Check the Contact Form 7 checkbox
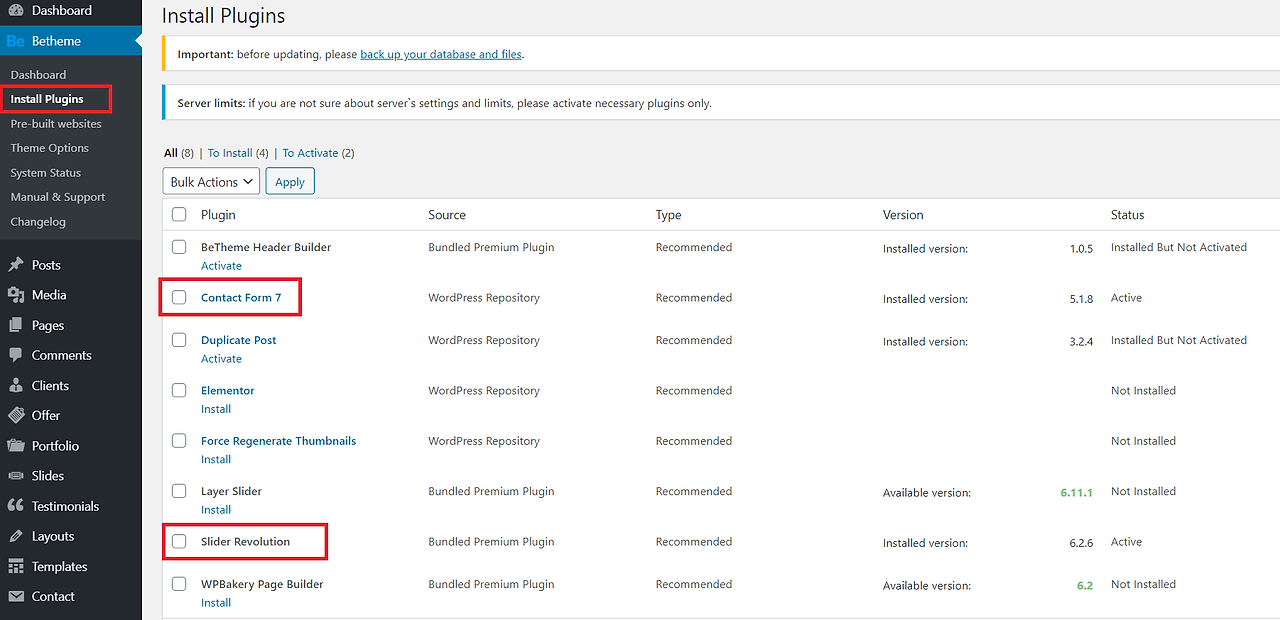The width and height of the screenshot is (1280, 620). point(179,297)
